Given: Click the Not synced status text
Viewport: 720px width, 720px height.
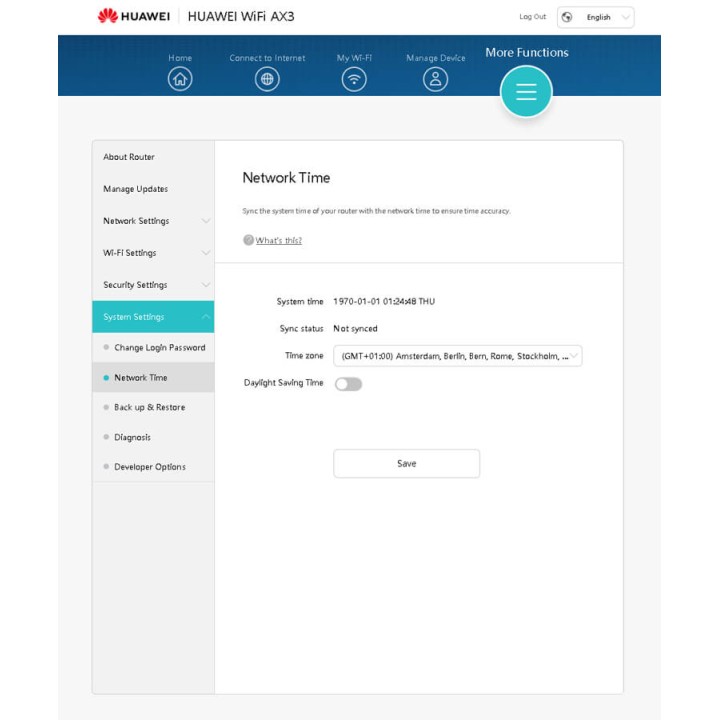Looking at the screenshot, I should tap(355, 328).
